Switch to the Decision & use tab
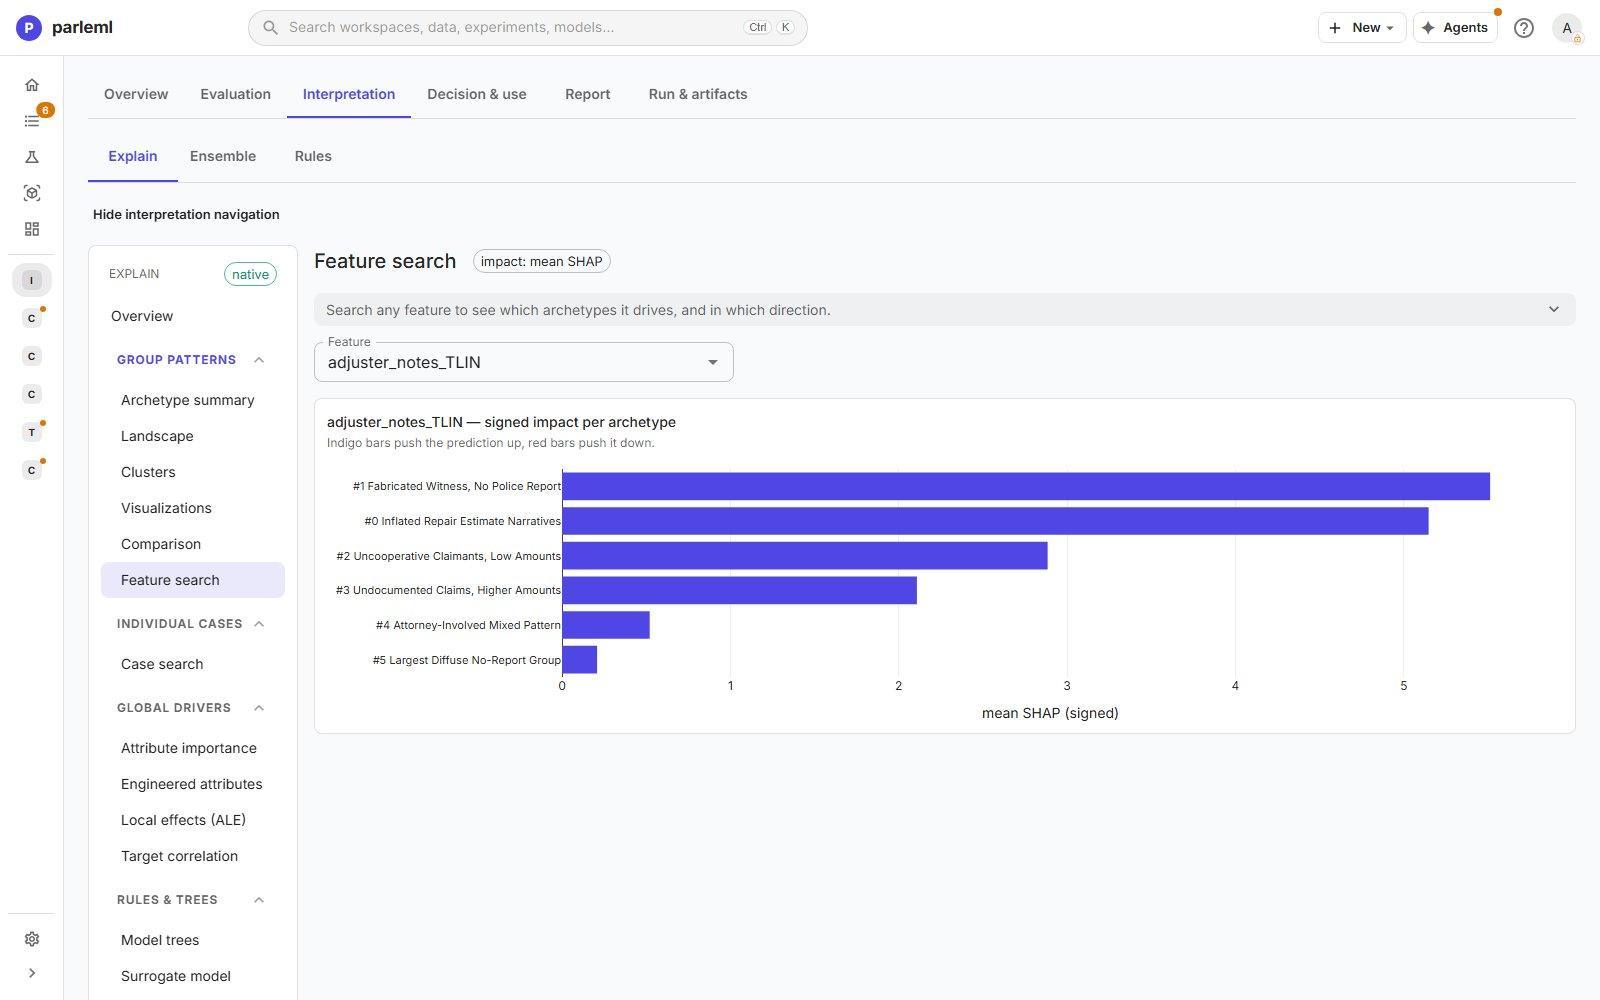This screenshot has width=1600, height=1000. point(477,94)
